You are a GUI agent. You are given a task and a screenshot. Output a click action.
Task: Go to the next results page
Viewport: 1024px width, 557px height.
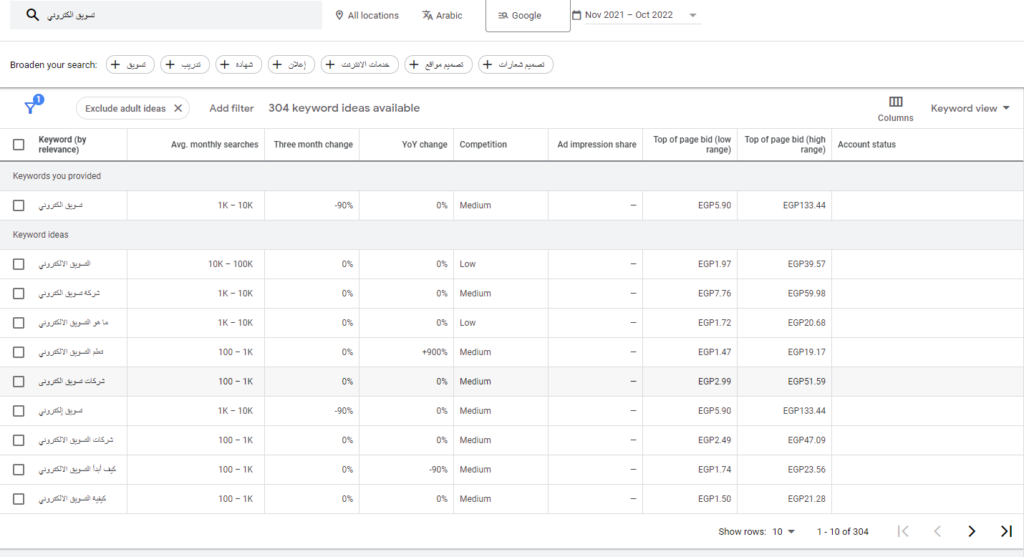[x=971, y=531]
